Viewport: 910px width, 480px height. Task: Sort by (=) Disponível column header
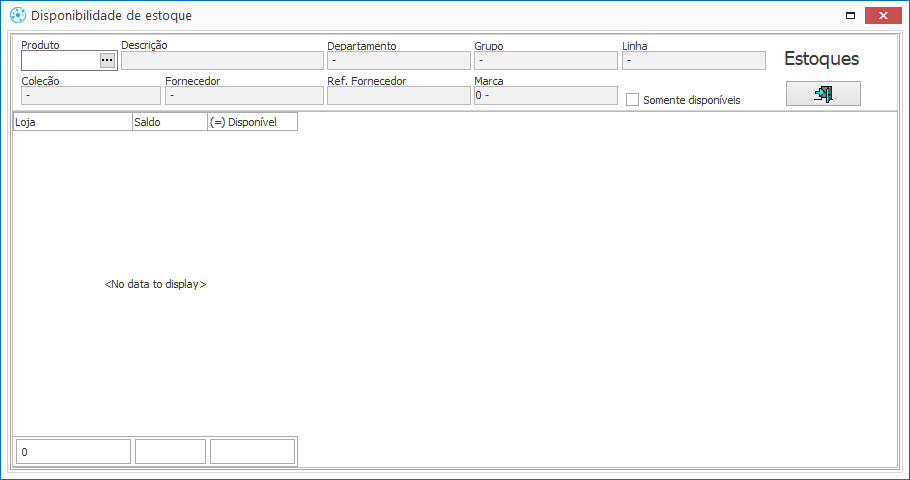[252, 122]
